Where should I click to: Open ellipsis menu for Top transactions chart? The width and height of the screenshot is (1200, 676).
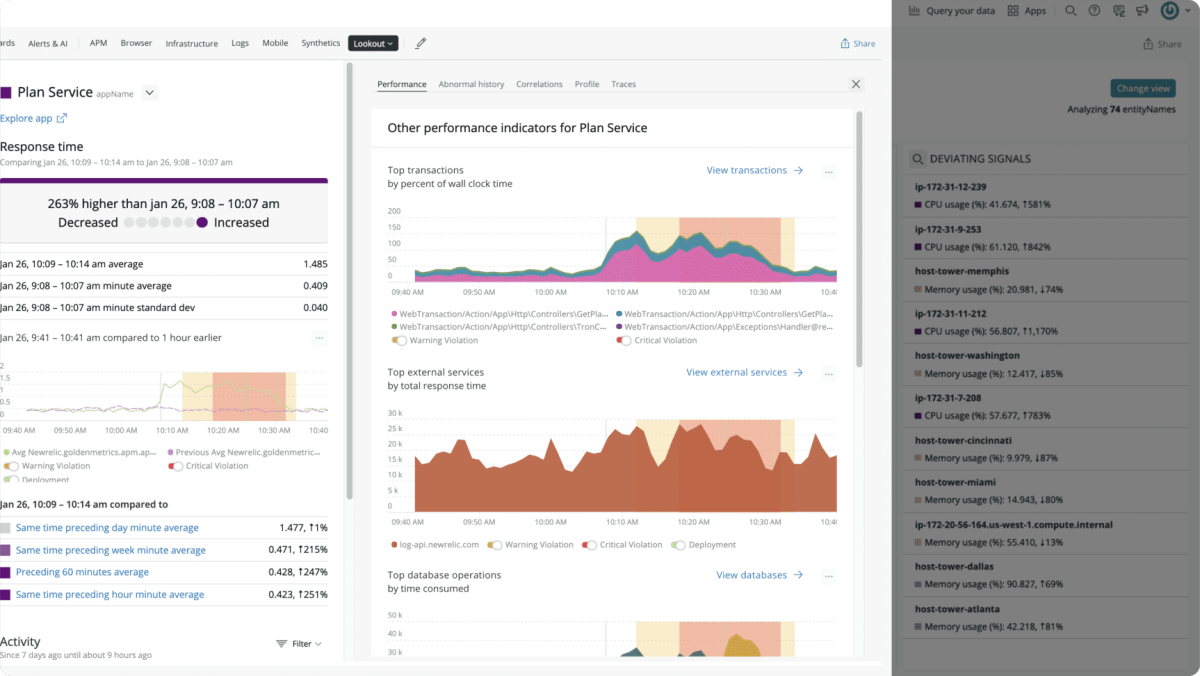coord(828,172)
